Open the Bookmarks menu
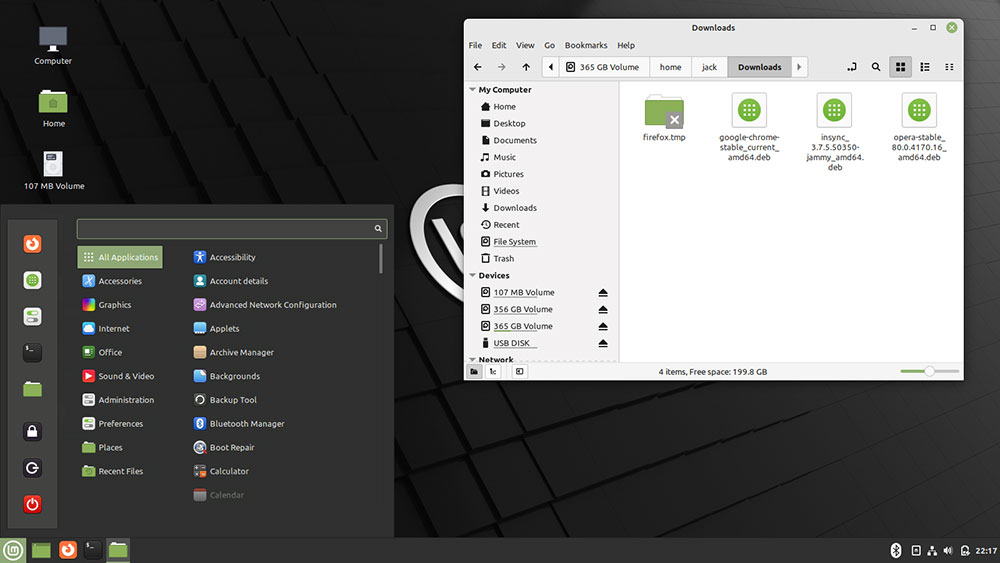1000x563 pixels. pyautogui.click(x=585, y=45)
